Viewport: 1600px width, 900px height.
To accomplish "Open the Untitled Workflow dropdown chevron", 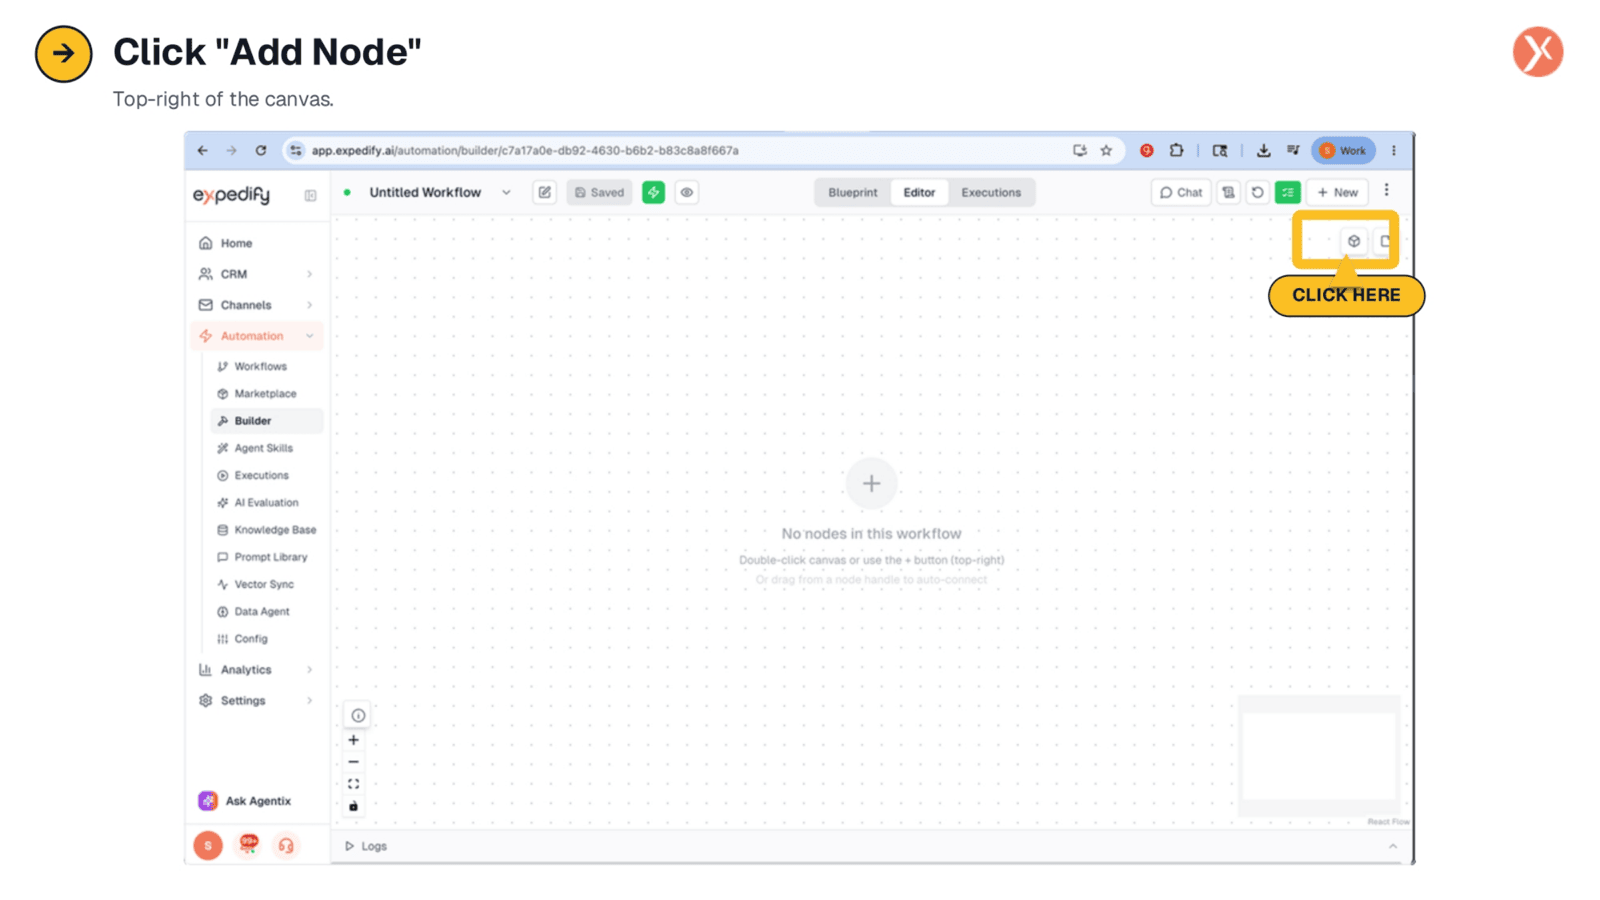I will tap(507, 192).
